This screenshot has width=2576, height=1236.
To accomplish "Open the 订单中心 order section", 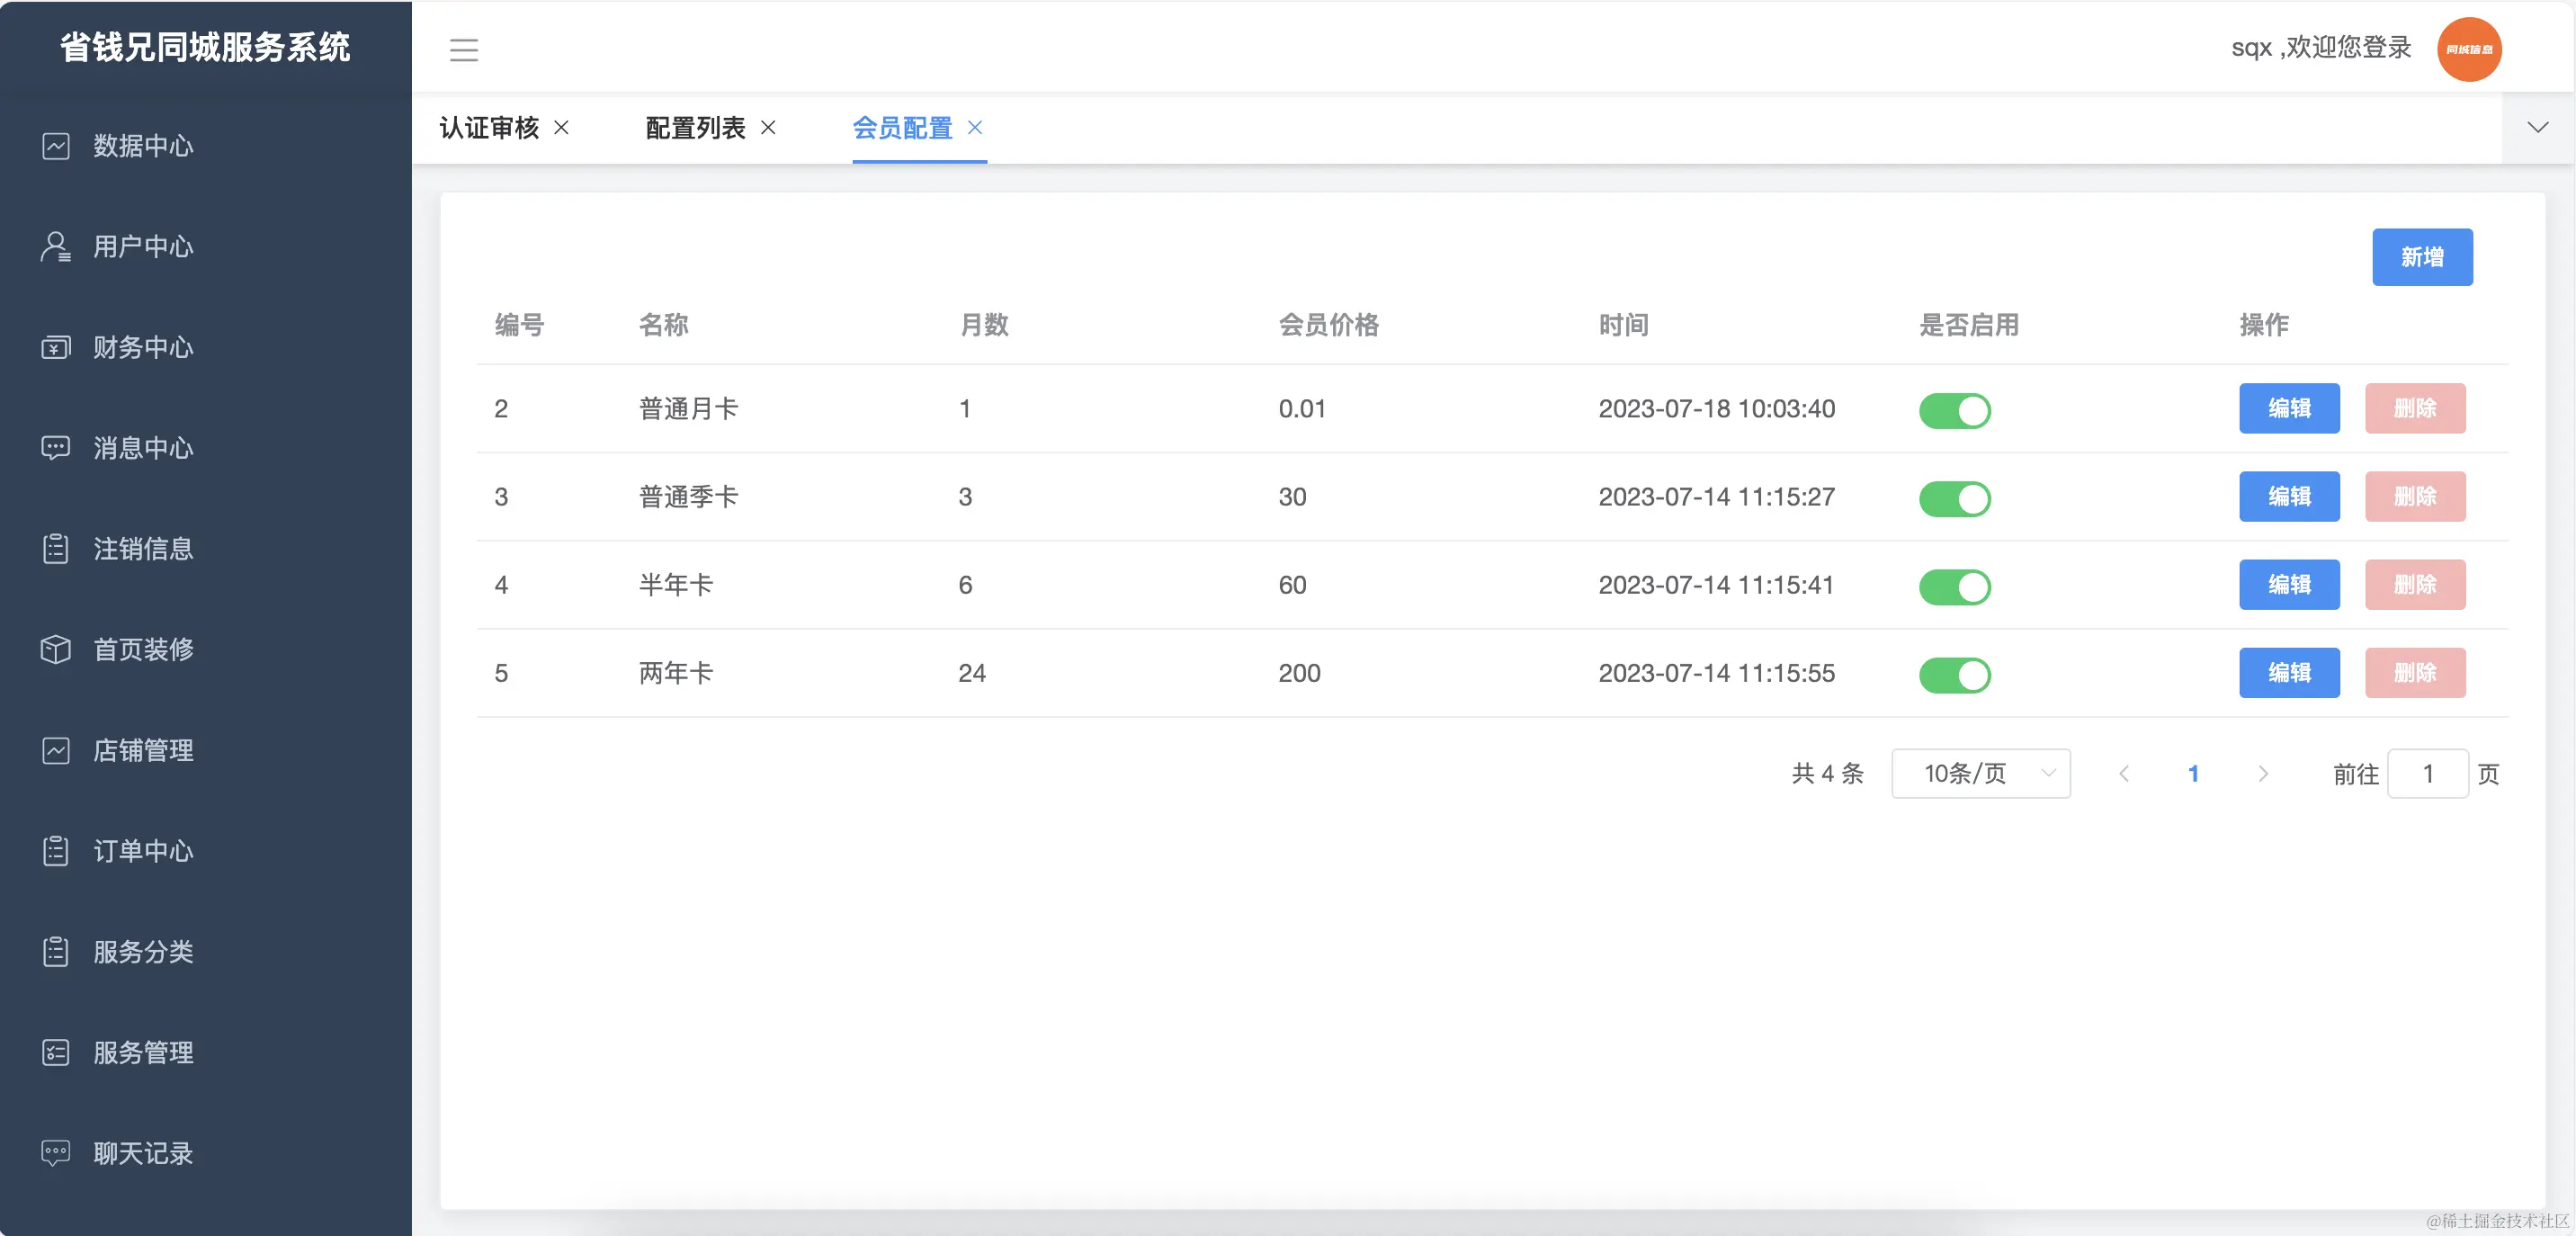I will 142,851.
